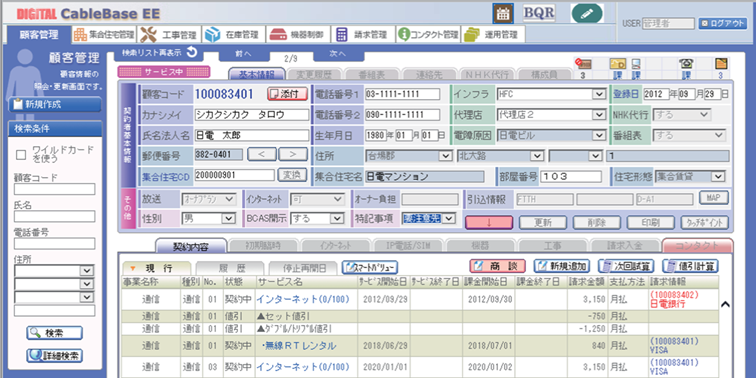The width and height of the screenshot is (756, 378).
Task: Click the table scroll-up chevron
Action: [x=725, y=304]
